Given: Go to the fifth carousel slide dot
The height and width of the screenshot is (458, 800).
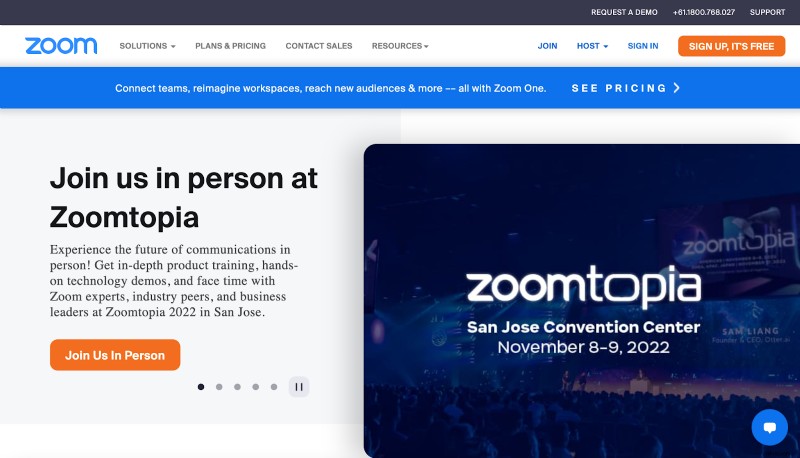Looking at the screenshot, I should 274,386.
